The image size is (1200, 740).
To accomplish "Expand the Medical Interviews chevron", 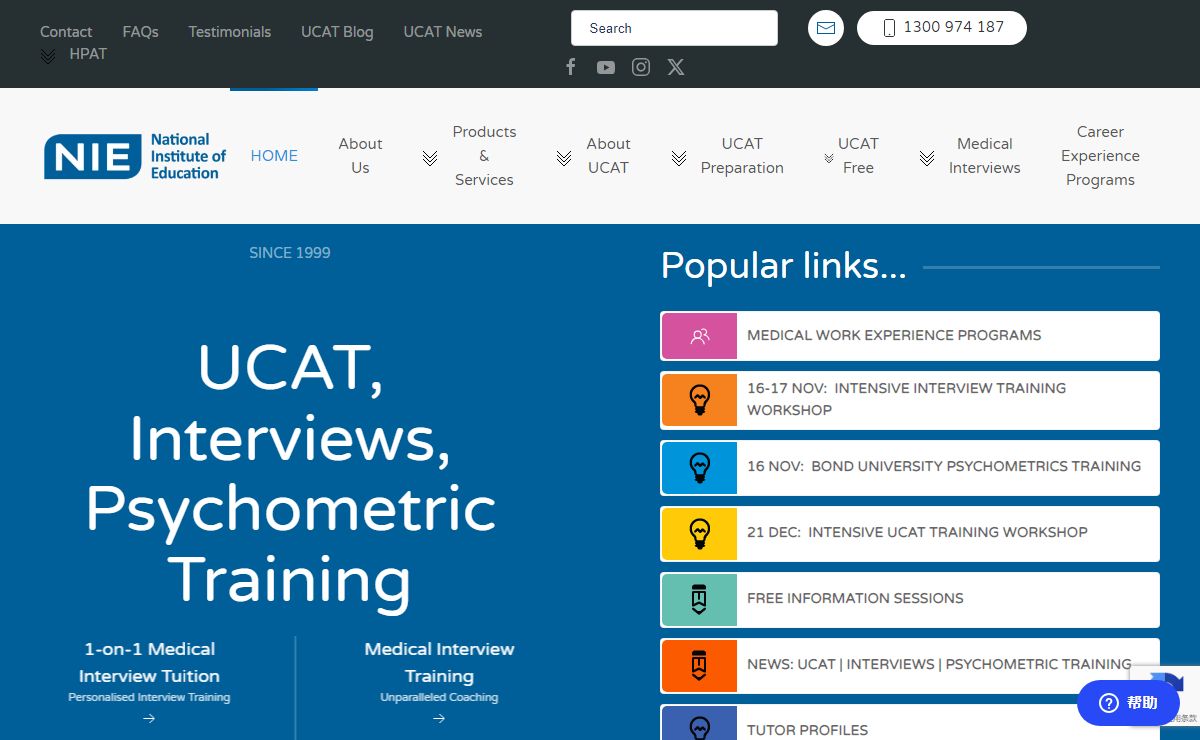I will click(x=927, y=157).
